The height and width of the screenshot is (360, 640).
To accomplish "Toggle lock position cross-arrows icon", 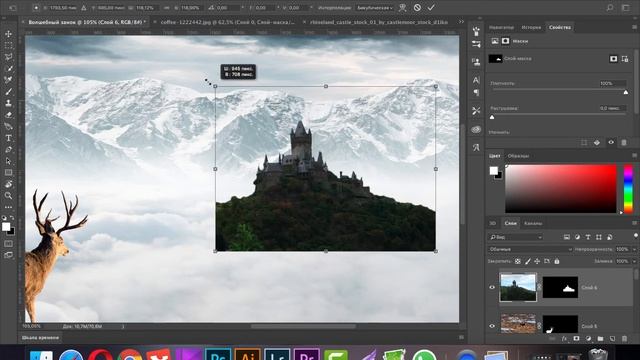I will coord(537,261).
